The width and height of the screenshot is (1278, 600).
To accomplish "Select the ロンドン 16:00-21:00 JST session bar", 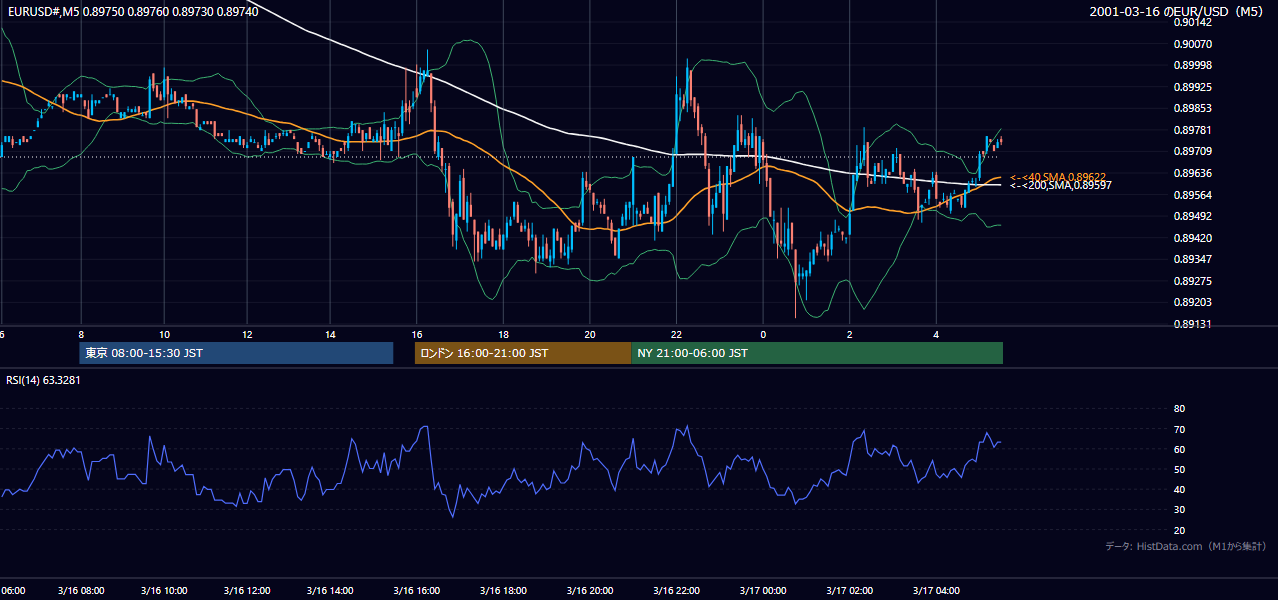I will (x=523, y=353).
